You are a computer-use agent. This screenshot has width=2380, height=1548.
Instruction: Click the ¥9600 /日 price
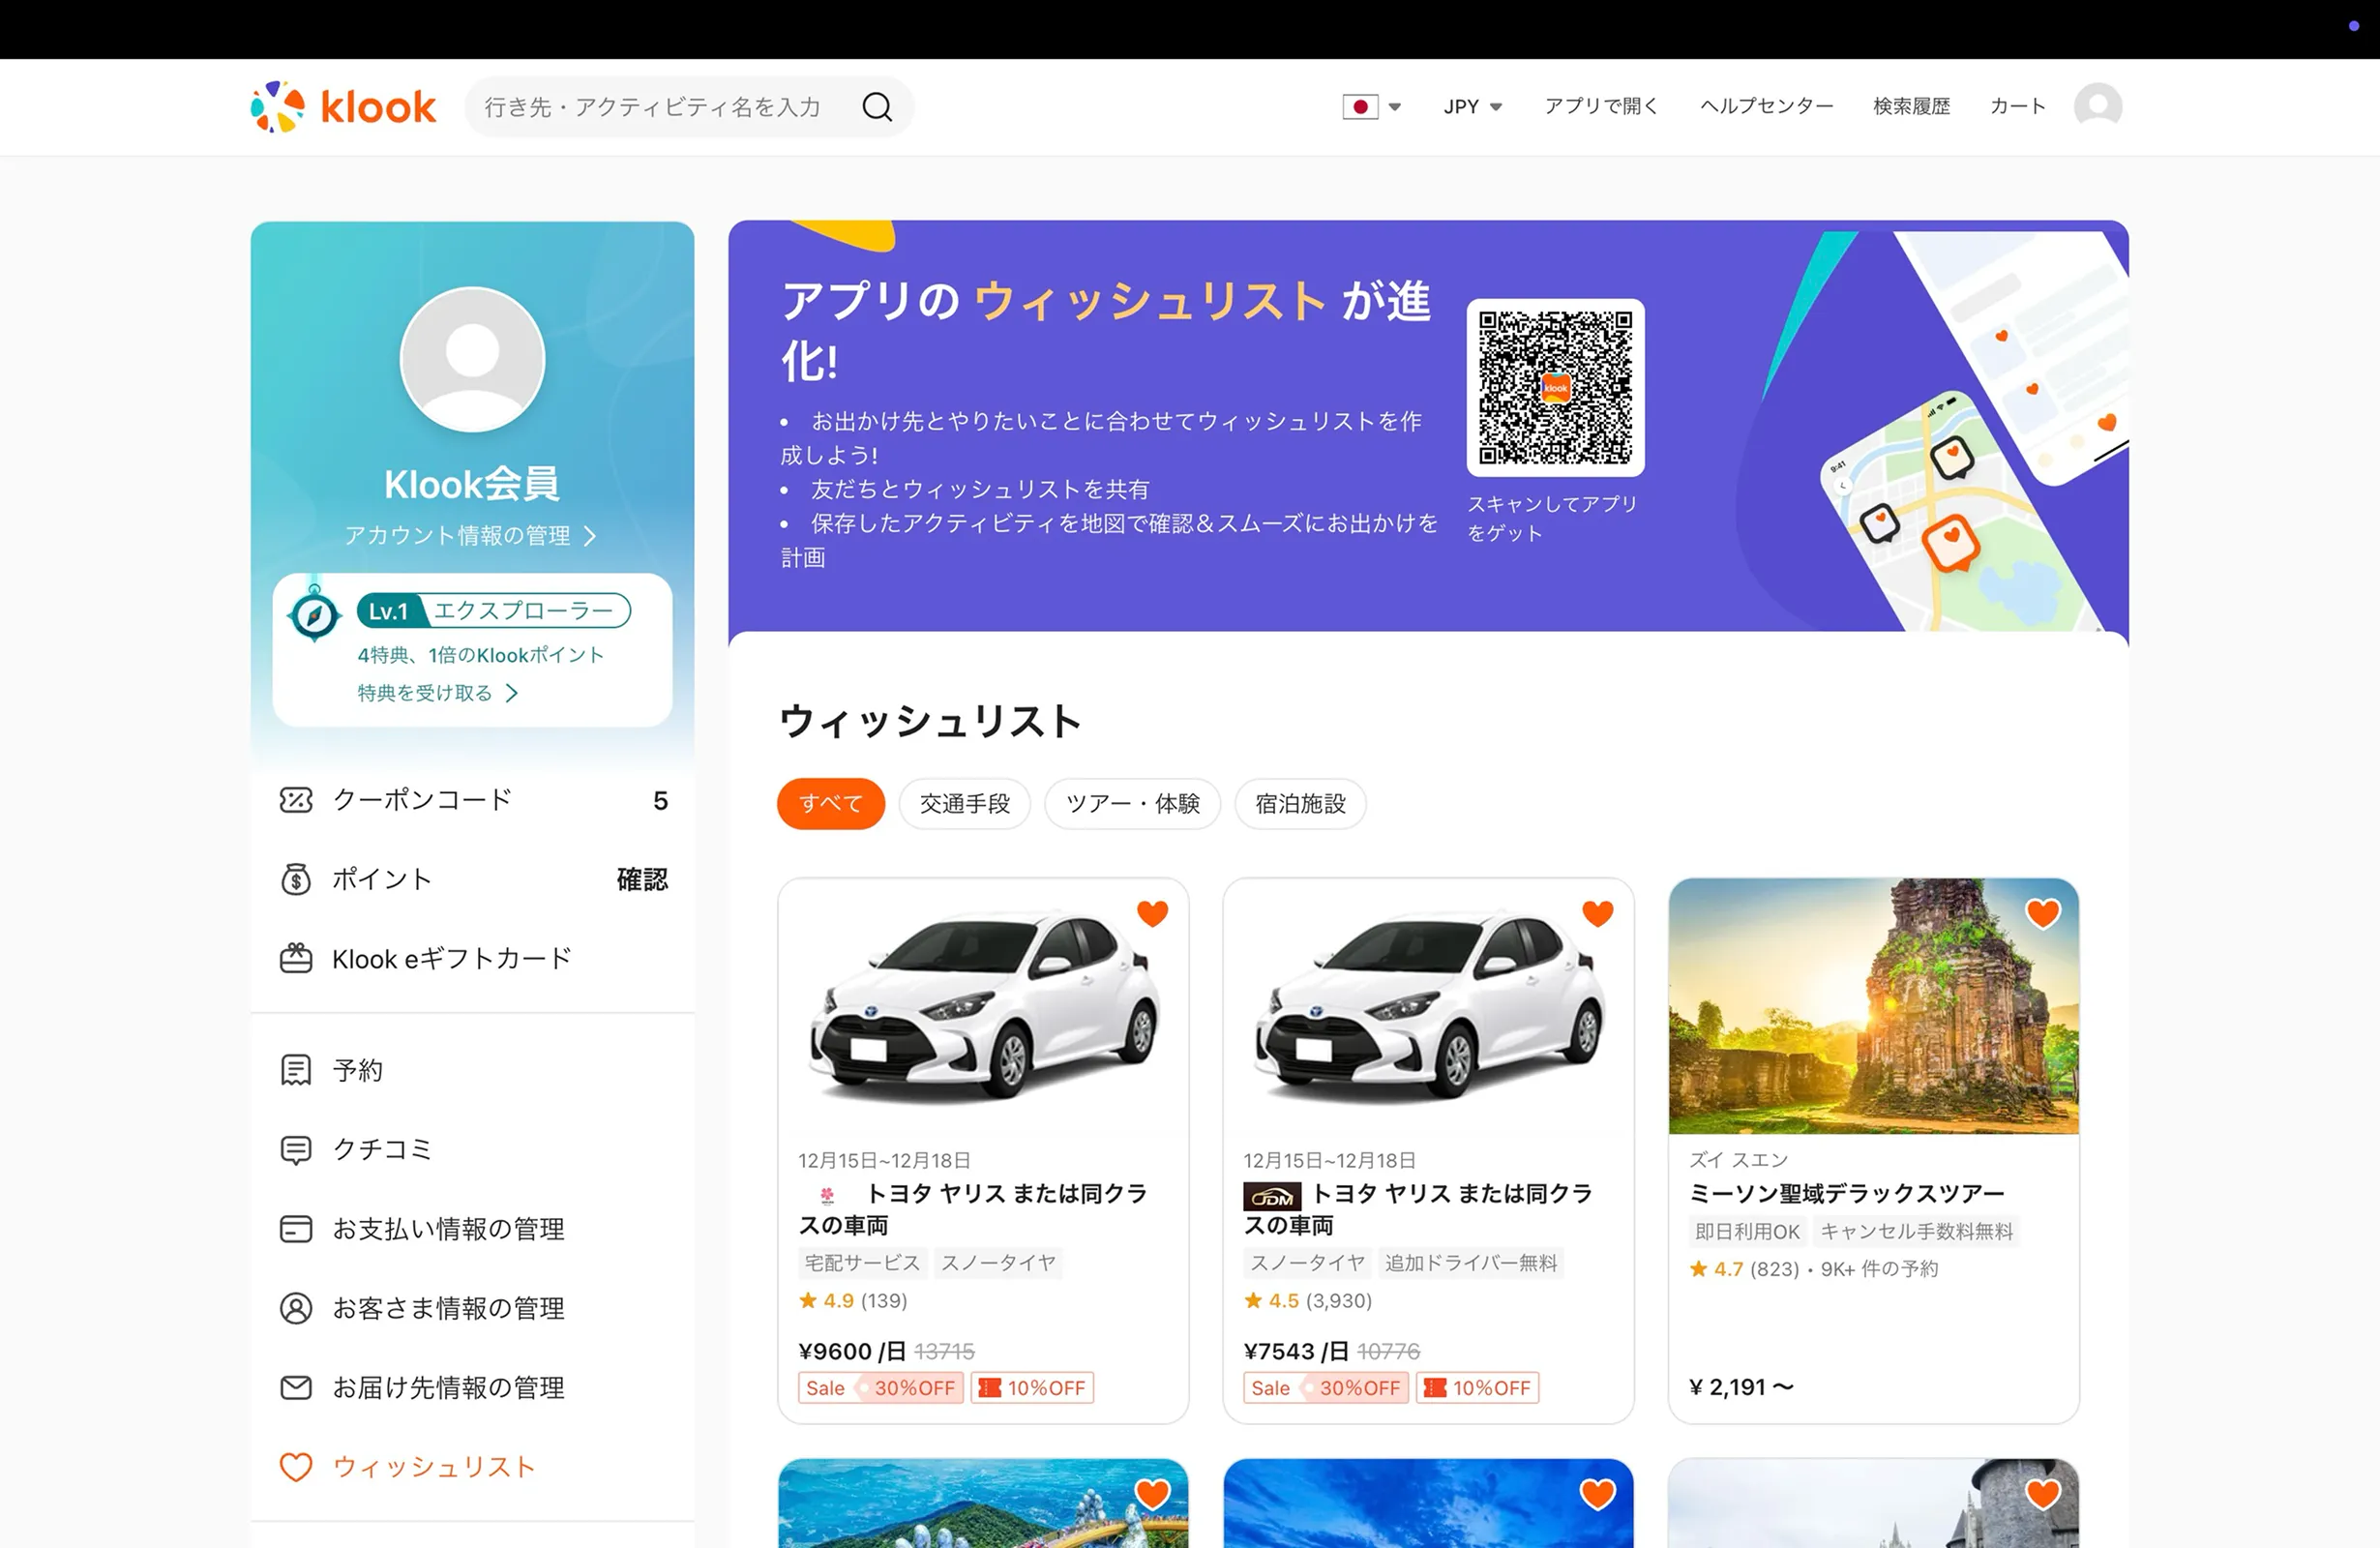(x=851, y=1351)
